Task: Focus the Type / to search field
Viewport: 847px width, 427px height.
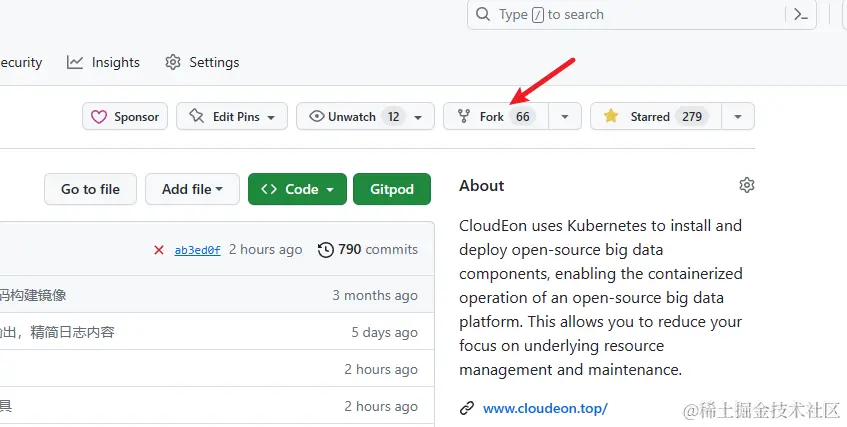Action: point(640,15)
